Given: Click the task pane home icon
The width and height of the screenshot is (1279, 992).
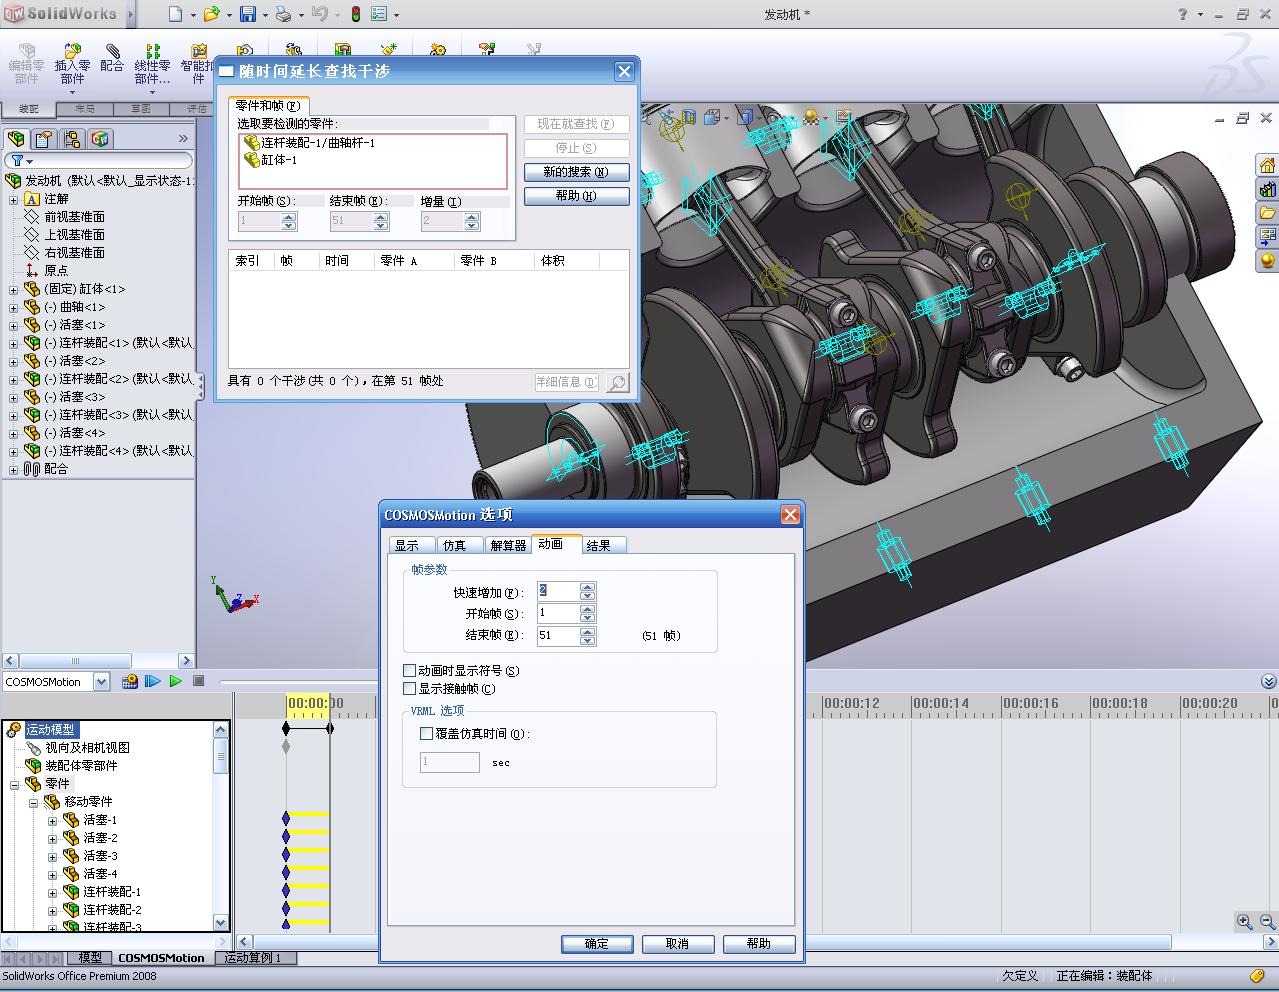Looking at the screenshot, I should pyautogui.click(x=1267, y=165).
